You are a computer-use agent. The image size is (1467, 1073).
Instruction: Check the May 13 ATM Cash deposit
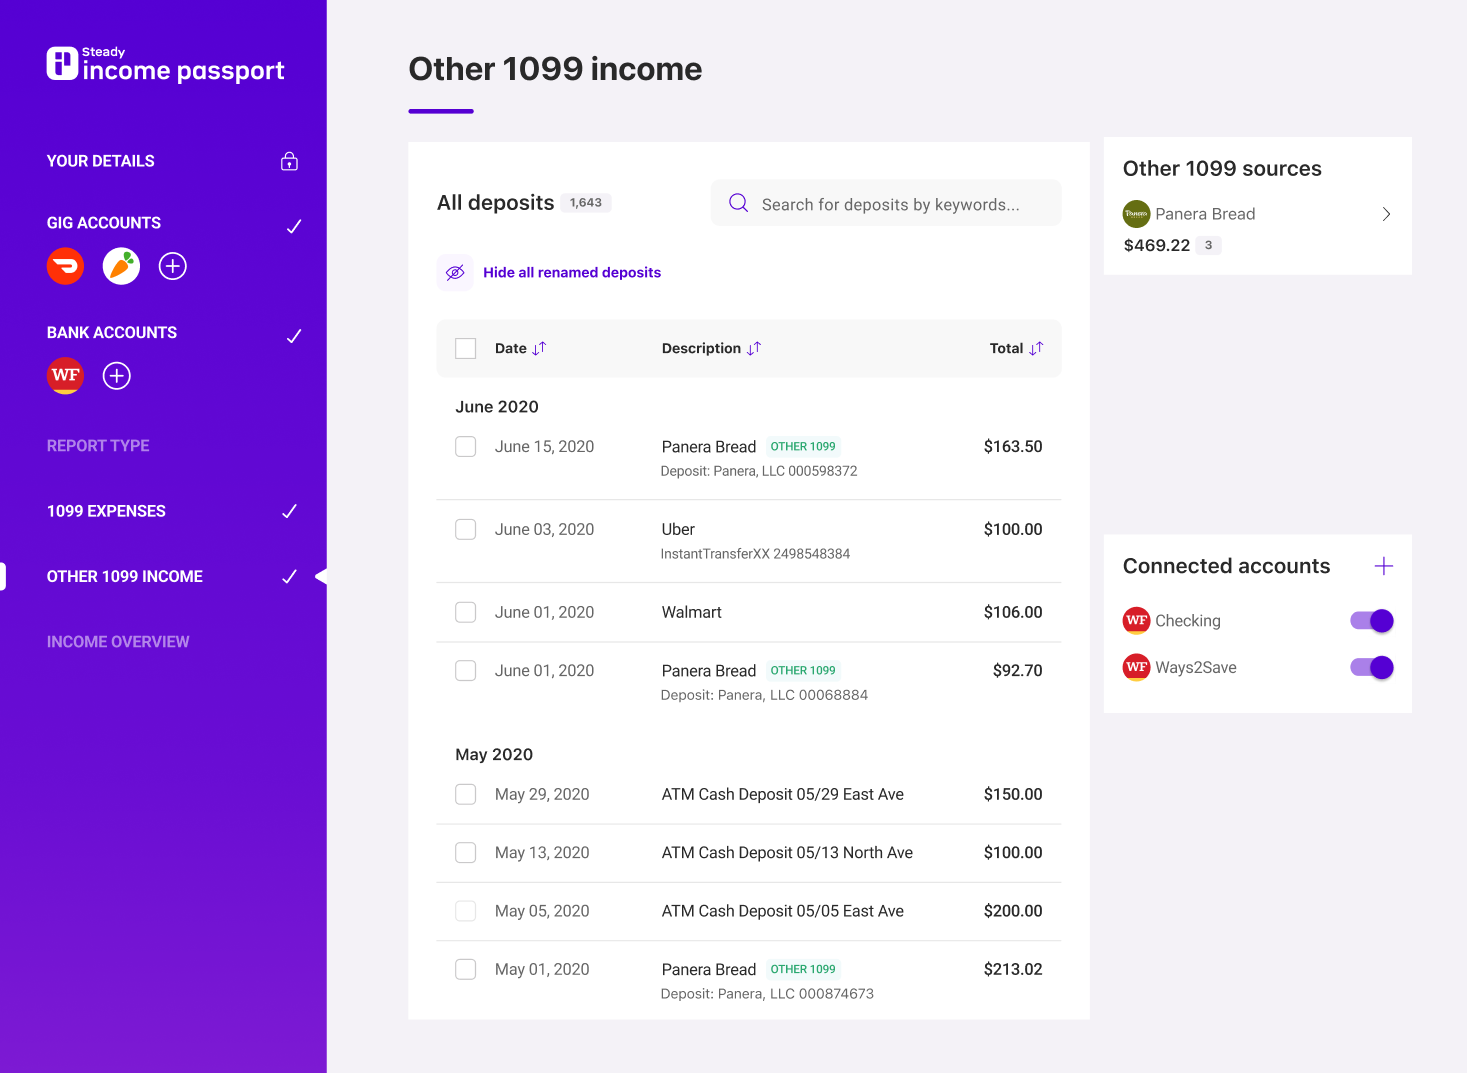[466, 852]
